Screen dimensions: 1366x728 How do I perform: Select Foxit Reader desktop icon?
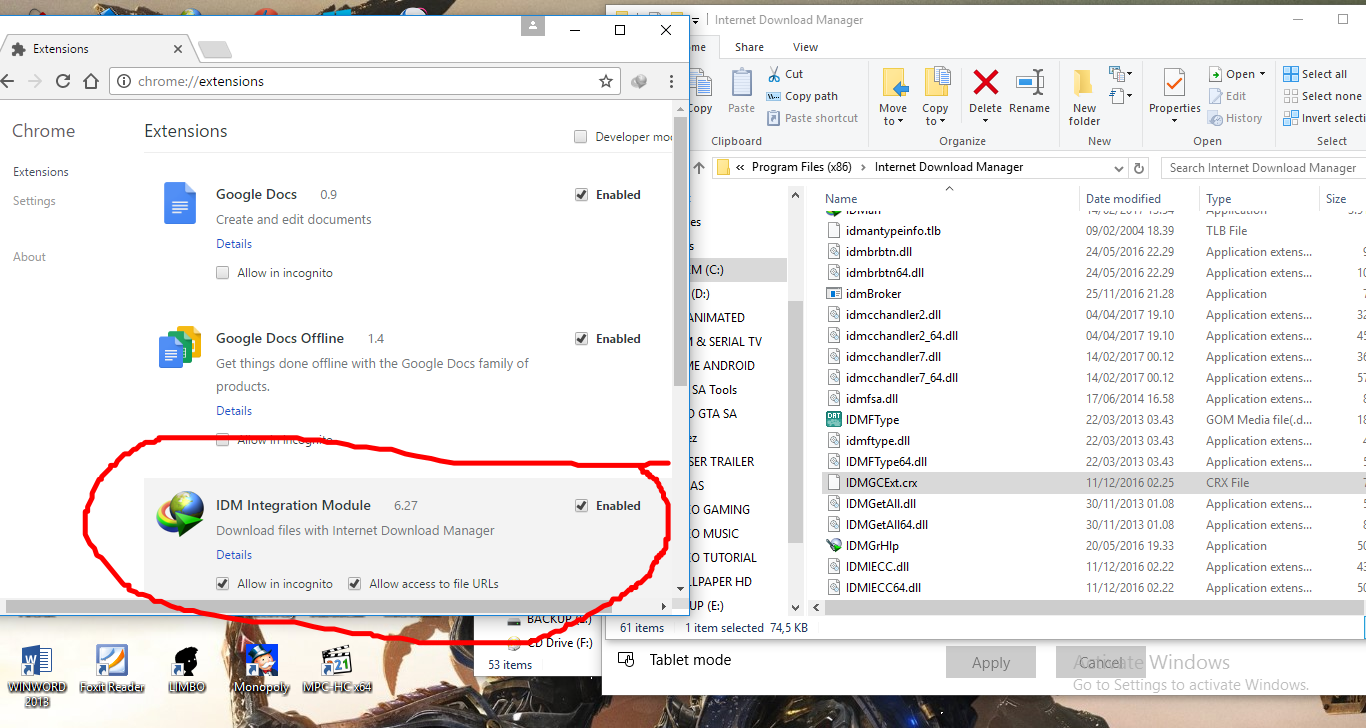pos(112,668)
